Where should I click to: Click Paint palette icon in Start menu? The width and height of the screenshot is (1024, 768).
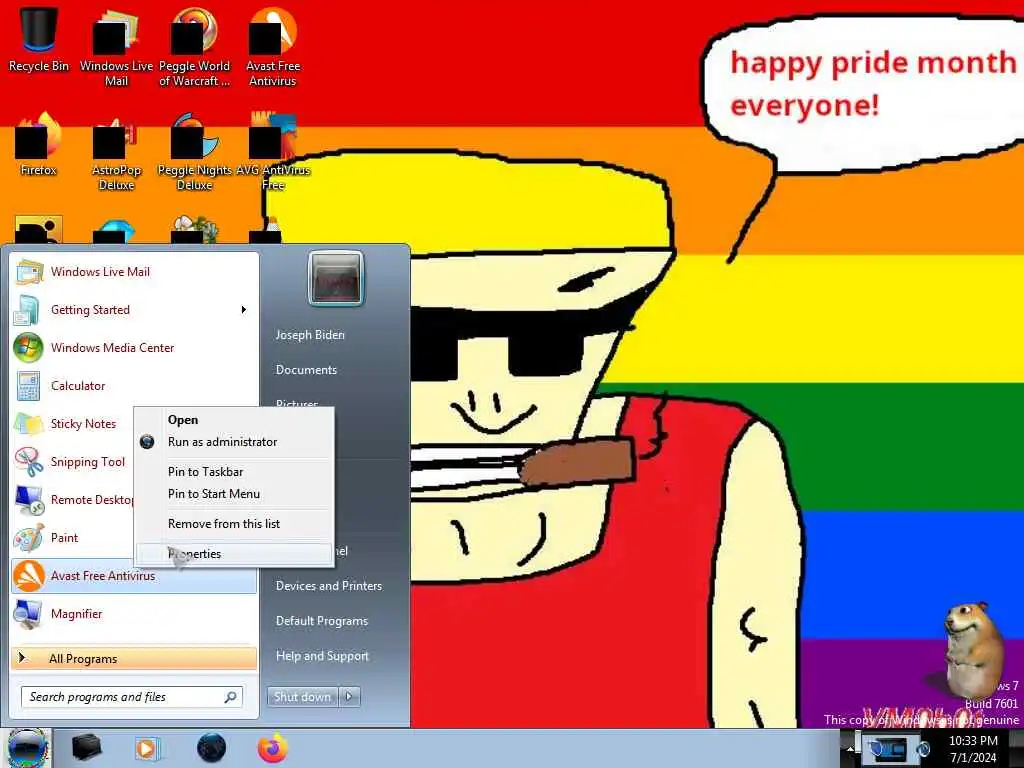[x=29, y=537]
